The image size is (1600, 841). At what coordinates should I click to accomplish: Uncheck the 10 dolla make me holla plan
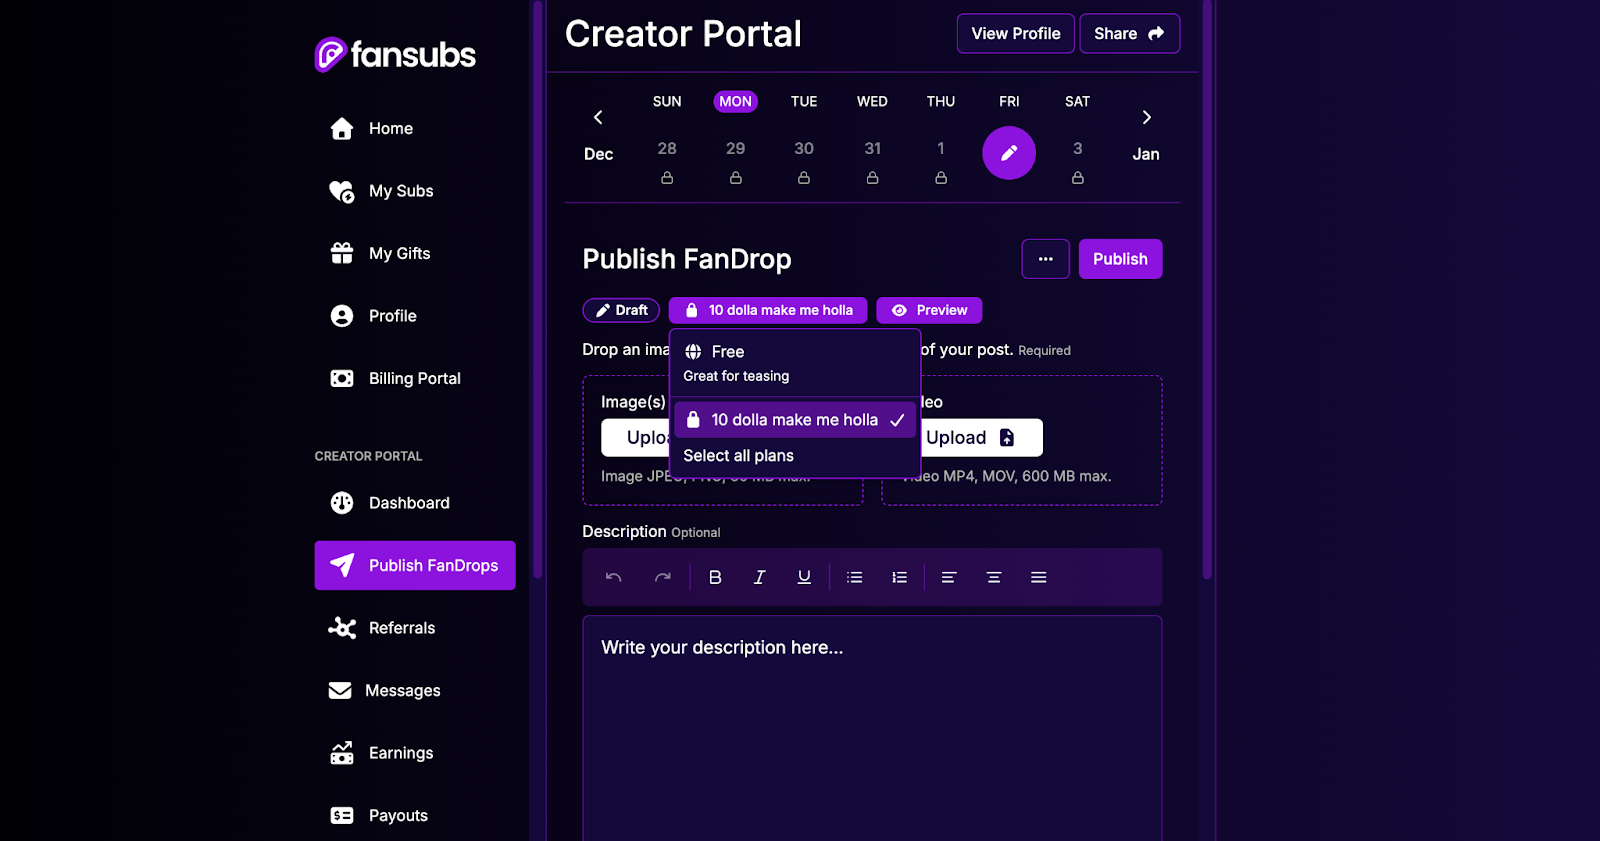click(x=794, y=420)
